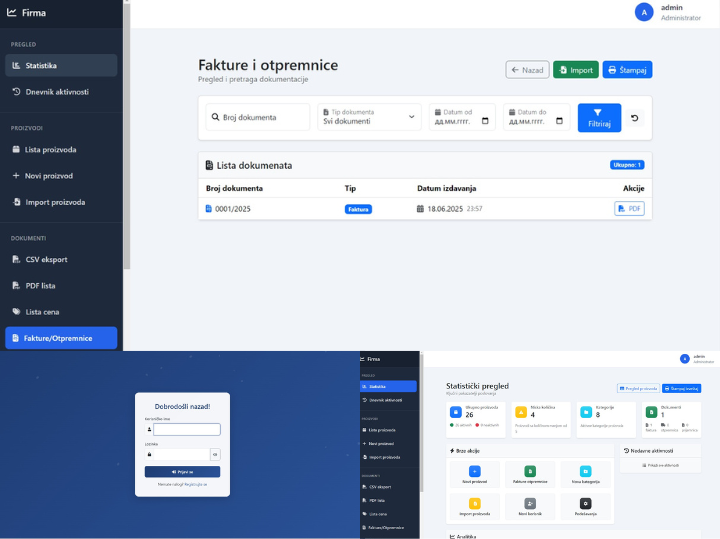The width and height of the screenshot is (720, 539).
Task: Download the PDF for document 0001/2025
Action: point(629,208)
